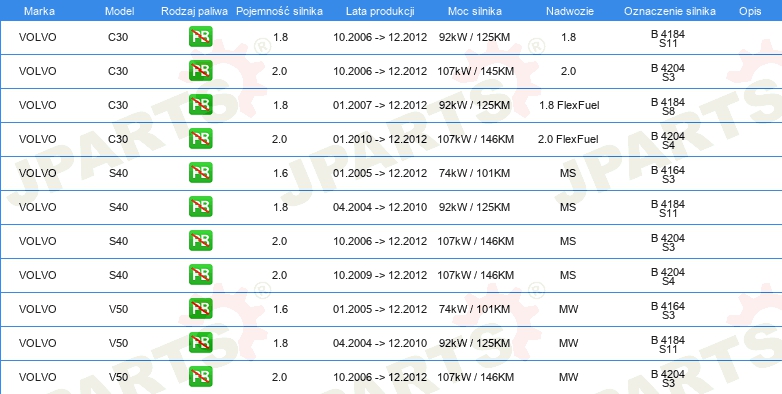The image size is (782, 394).
Task: Sort by Rodzaj paliwa header
Action: click(194, 11)
